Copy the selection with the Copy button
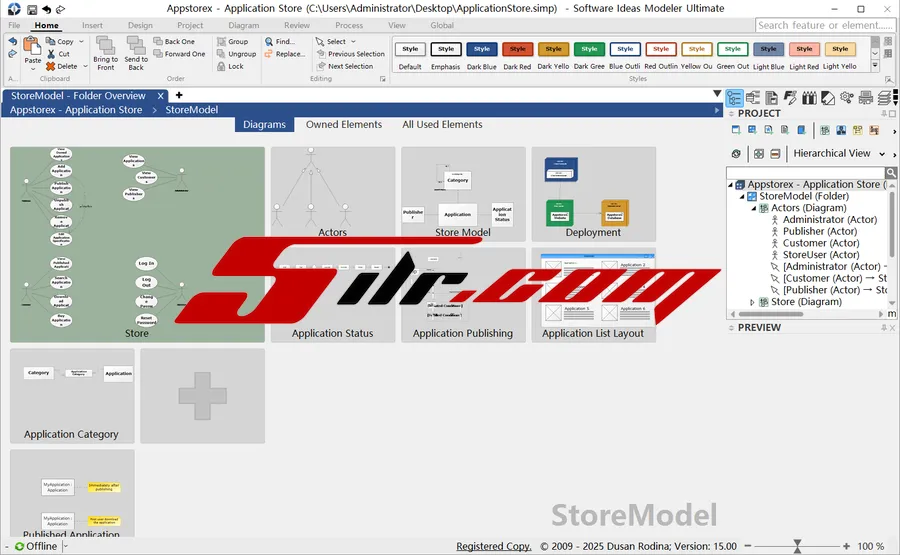This screenshot has width=900, height=555. click(x=60, y=41)
